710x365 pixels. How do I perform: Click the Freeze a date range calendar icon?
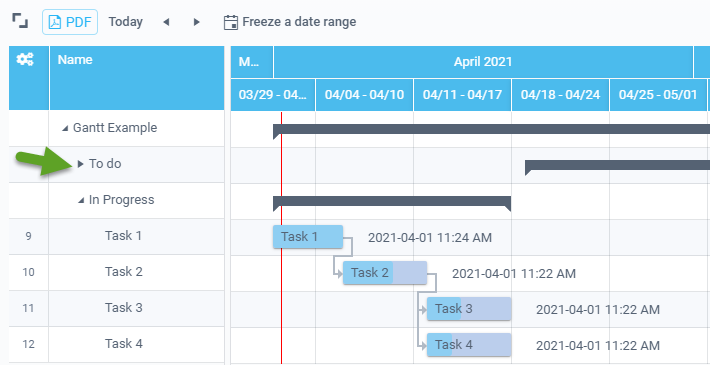tap(231, 22)
